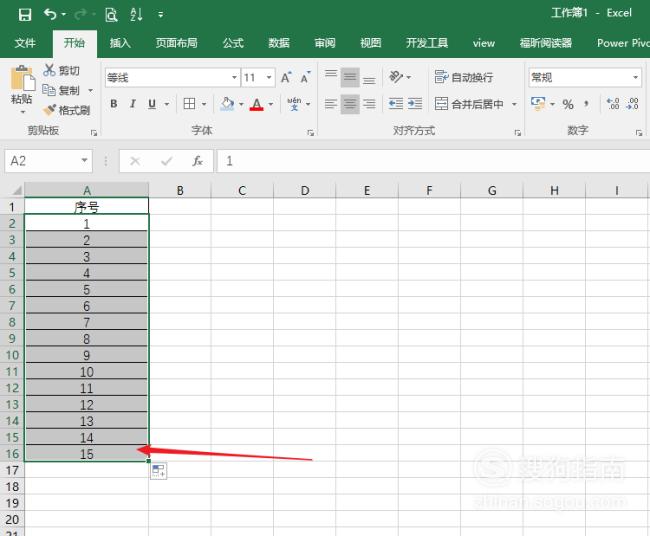Toggle right text alignment

[x=369, y=104]
